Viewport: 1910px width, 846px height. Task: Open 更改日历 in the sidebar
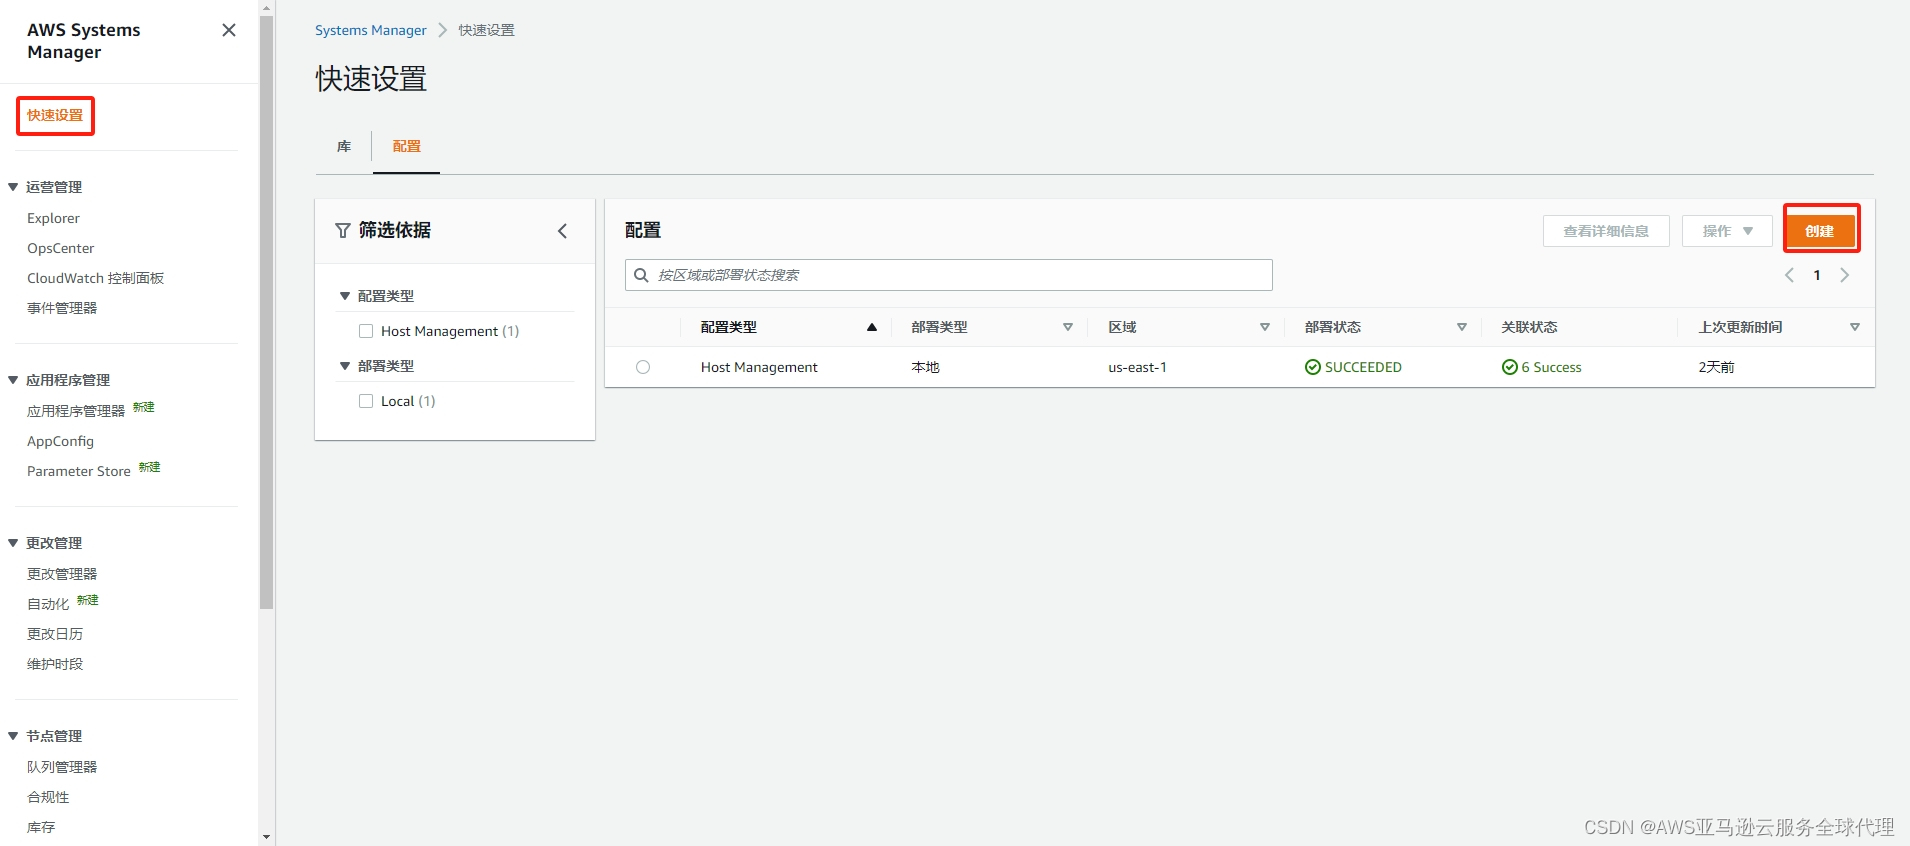click(x=55, y=634)
